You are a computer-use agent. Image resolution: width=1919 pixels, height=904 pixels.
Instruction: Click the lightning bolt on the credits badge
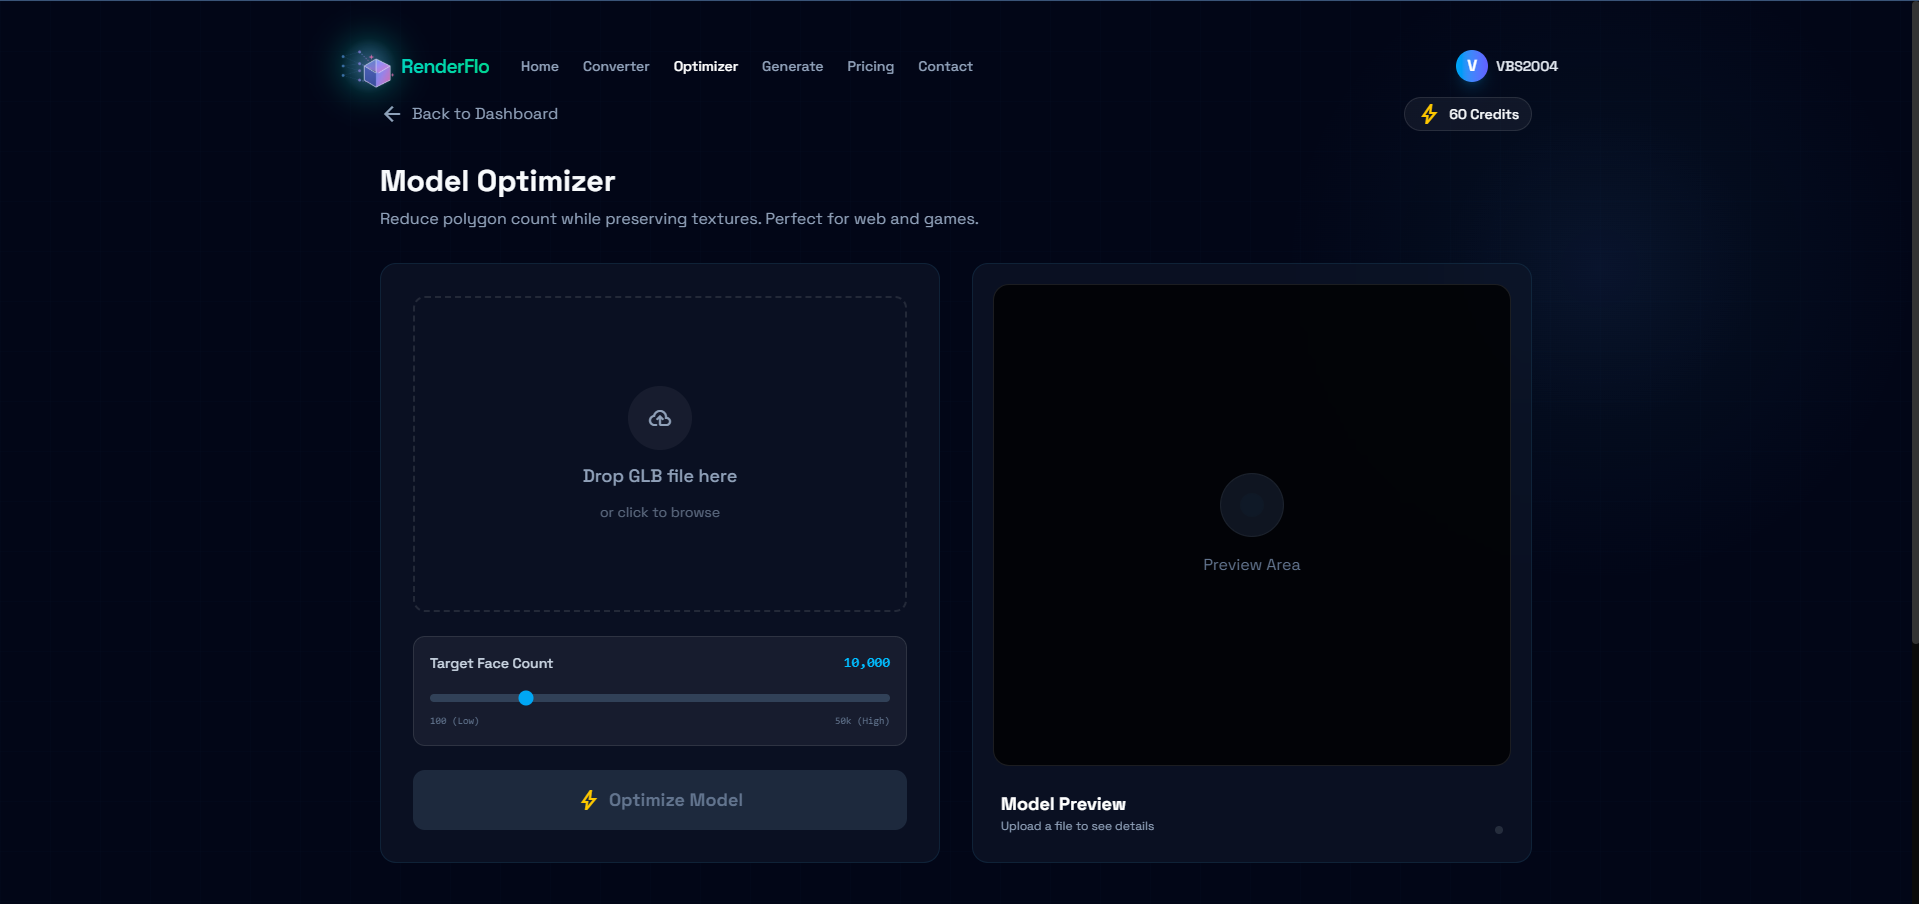(x=1428, y=114)
